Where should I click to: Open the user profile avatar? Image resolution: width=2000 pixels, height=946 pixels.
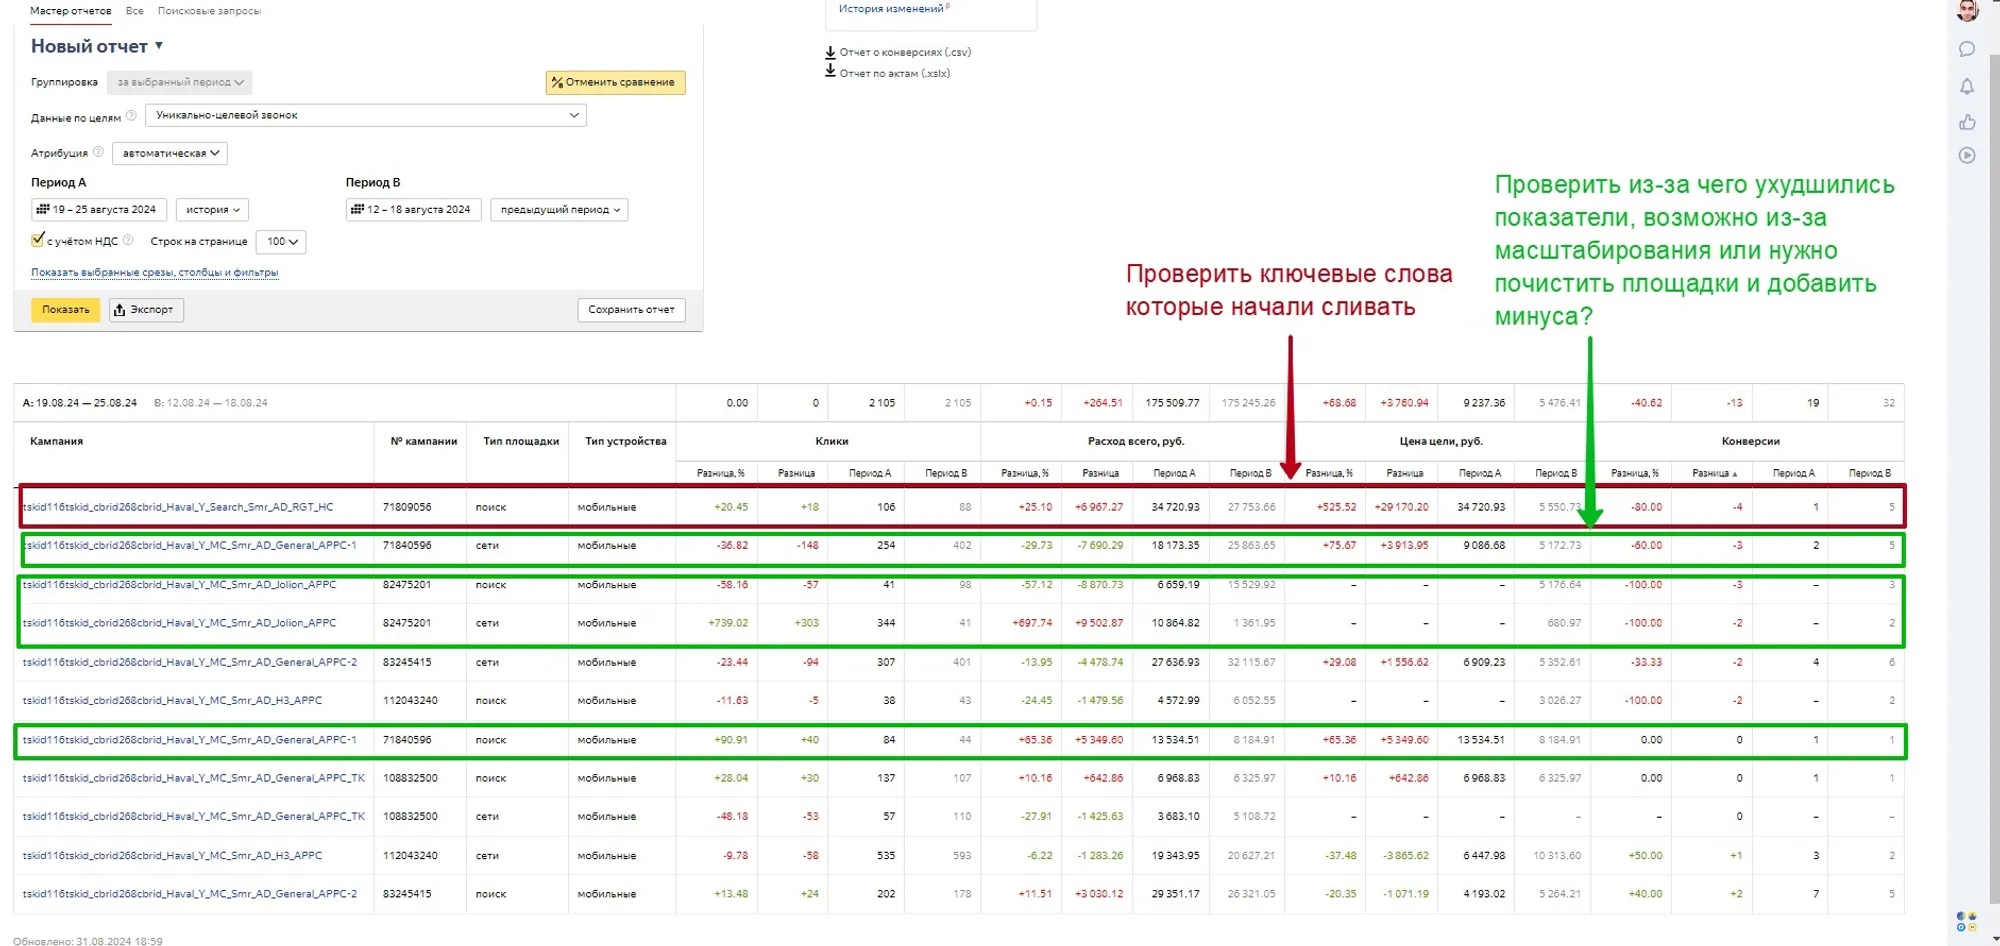click(x=1967, y=11)
